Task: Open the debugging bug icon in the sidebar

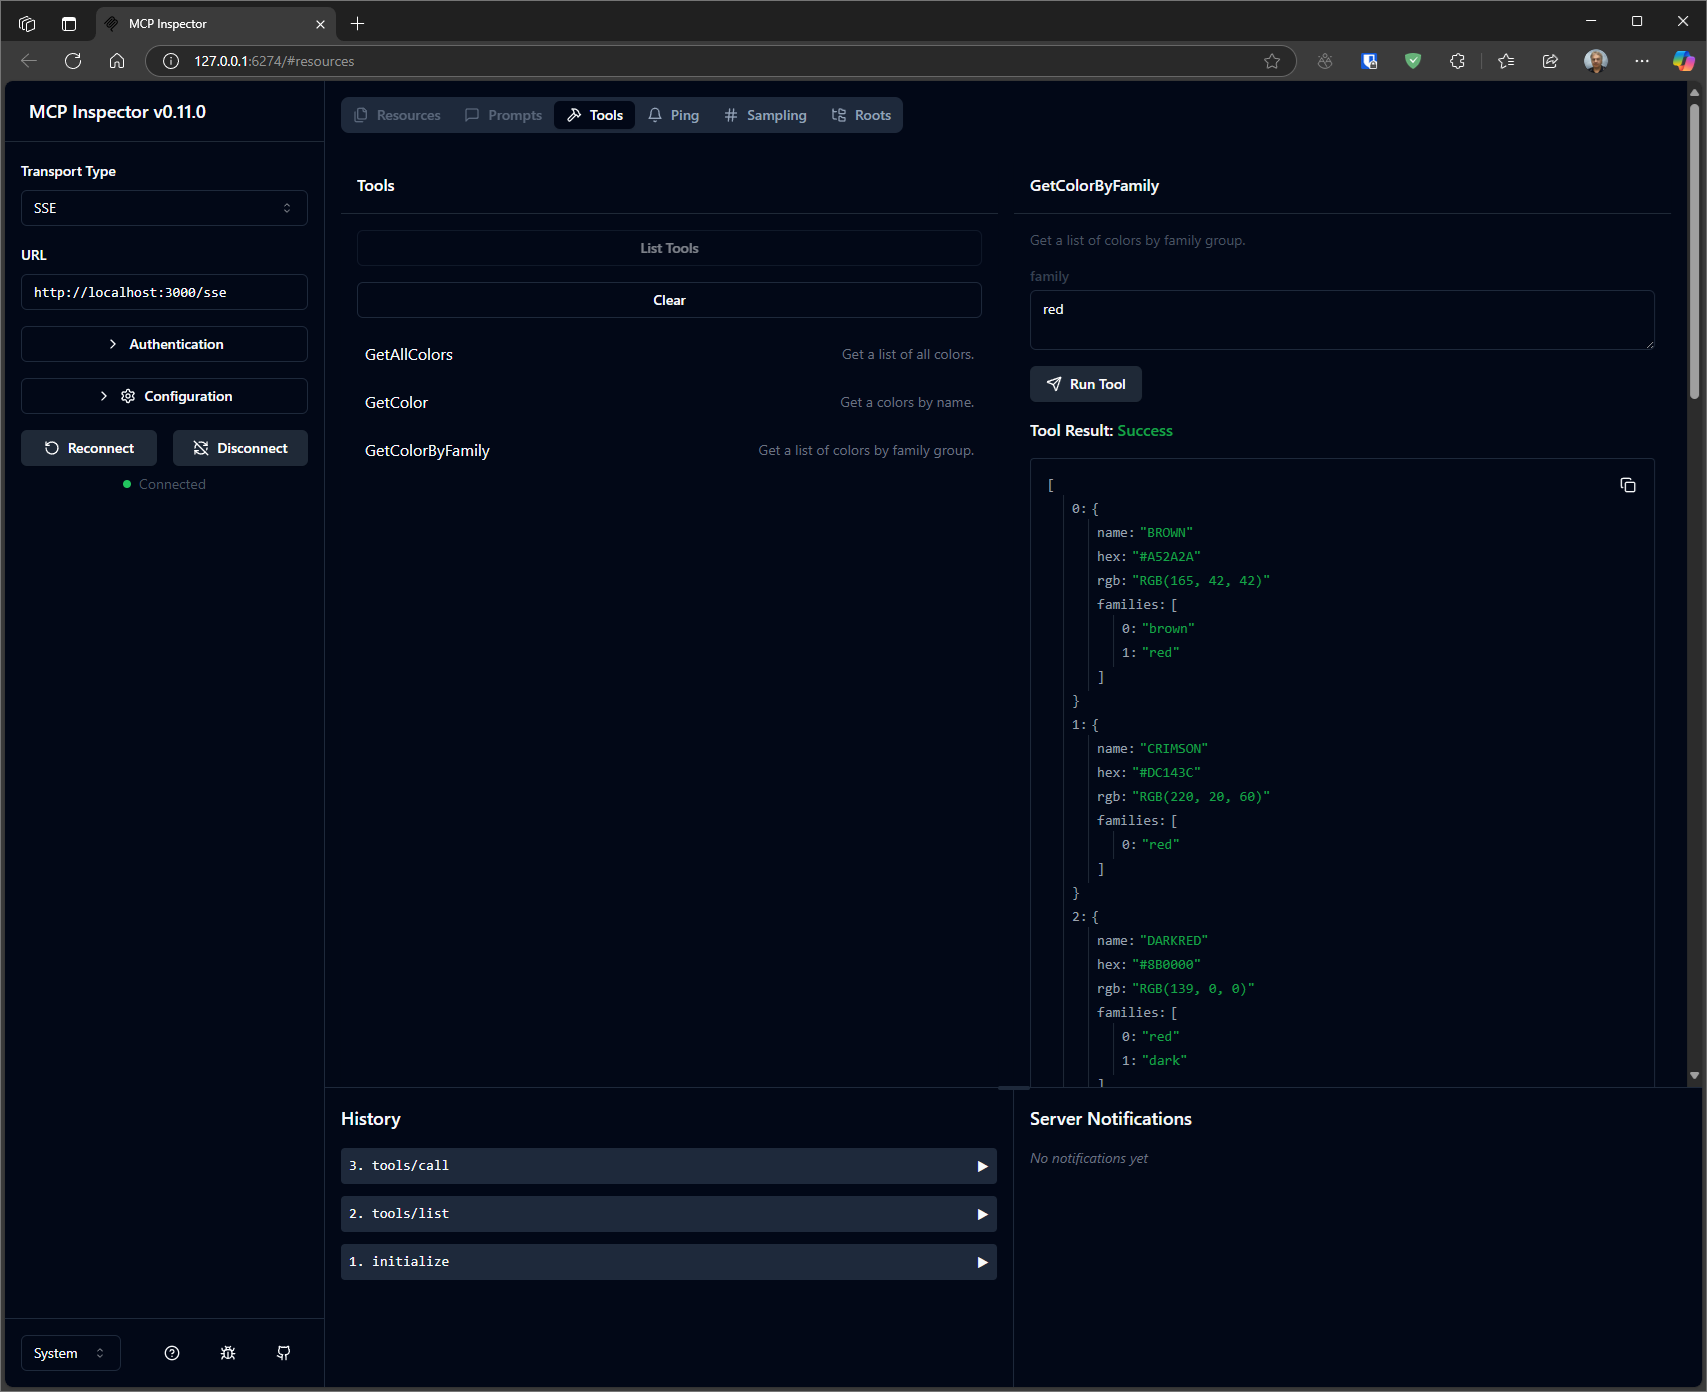Action: pos(228,1353)
